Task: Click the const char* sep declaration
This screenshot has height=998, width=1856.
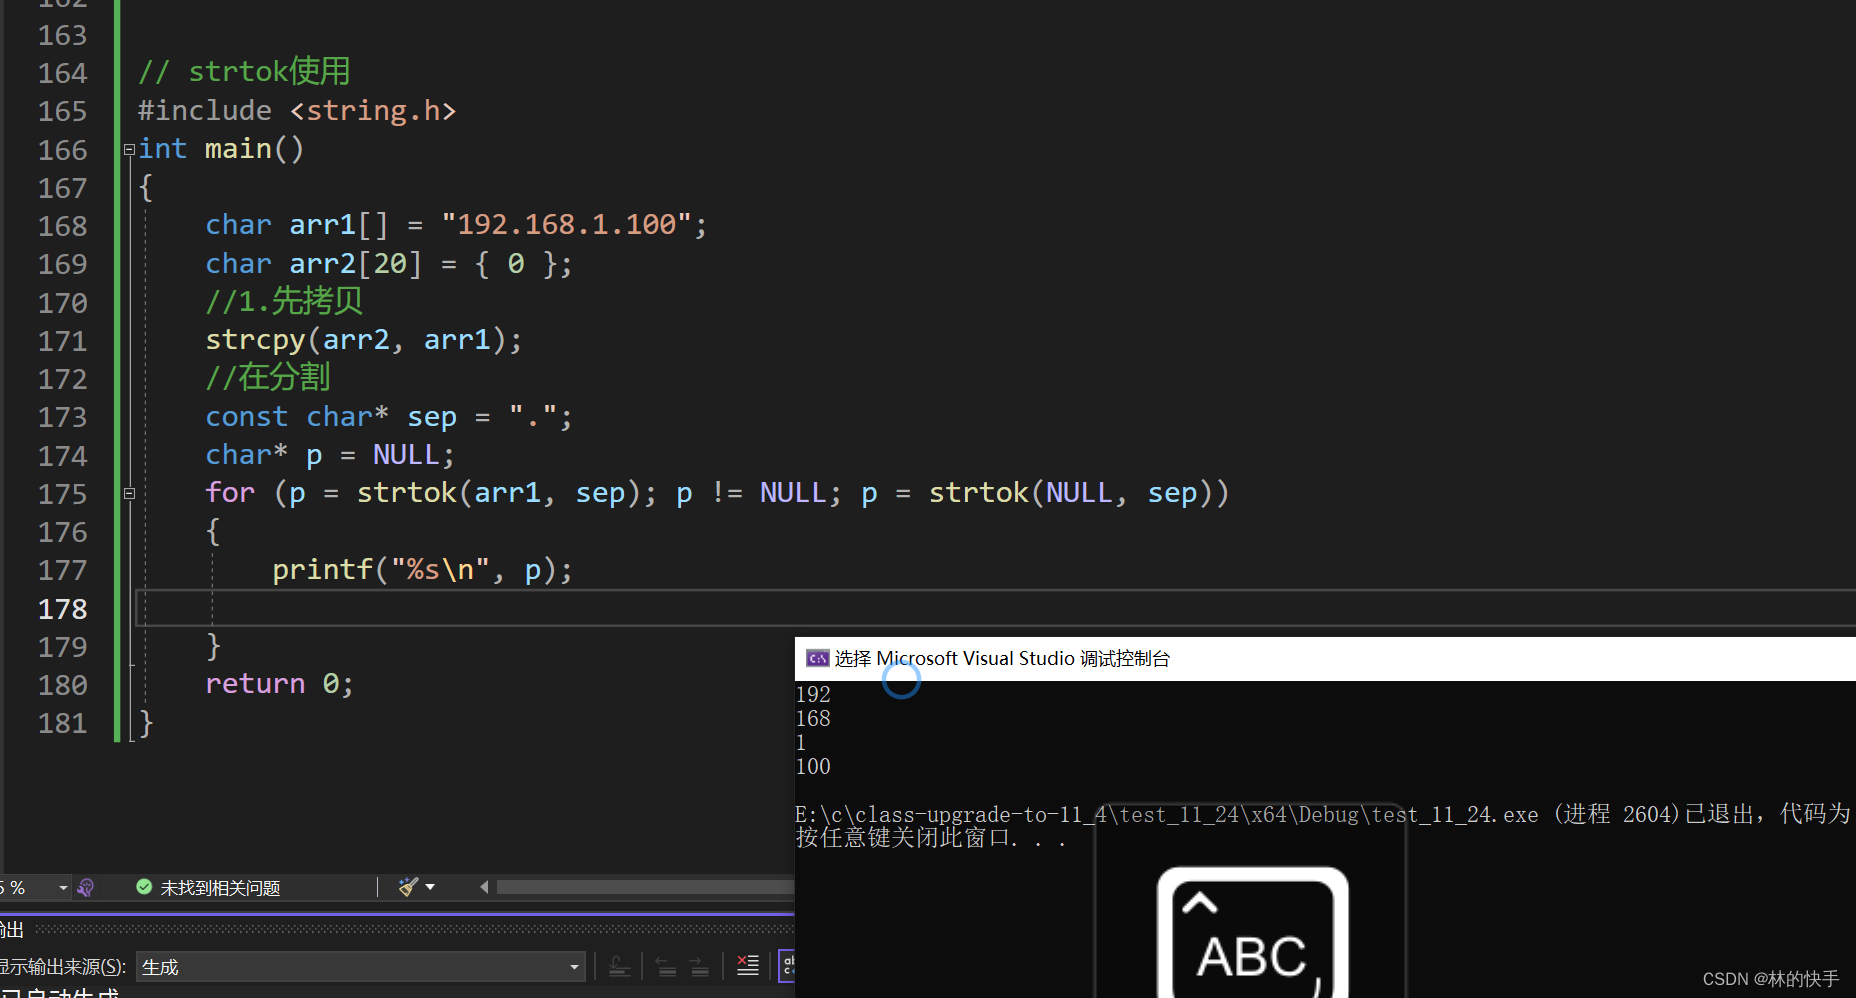Action: point(389,417)
